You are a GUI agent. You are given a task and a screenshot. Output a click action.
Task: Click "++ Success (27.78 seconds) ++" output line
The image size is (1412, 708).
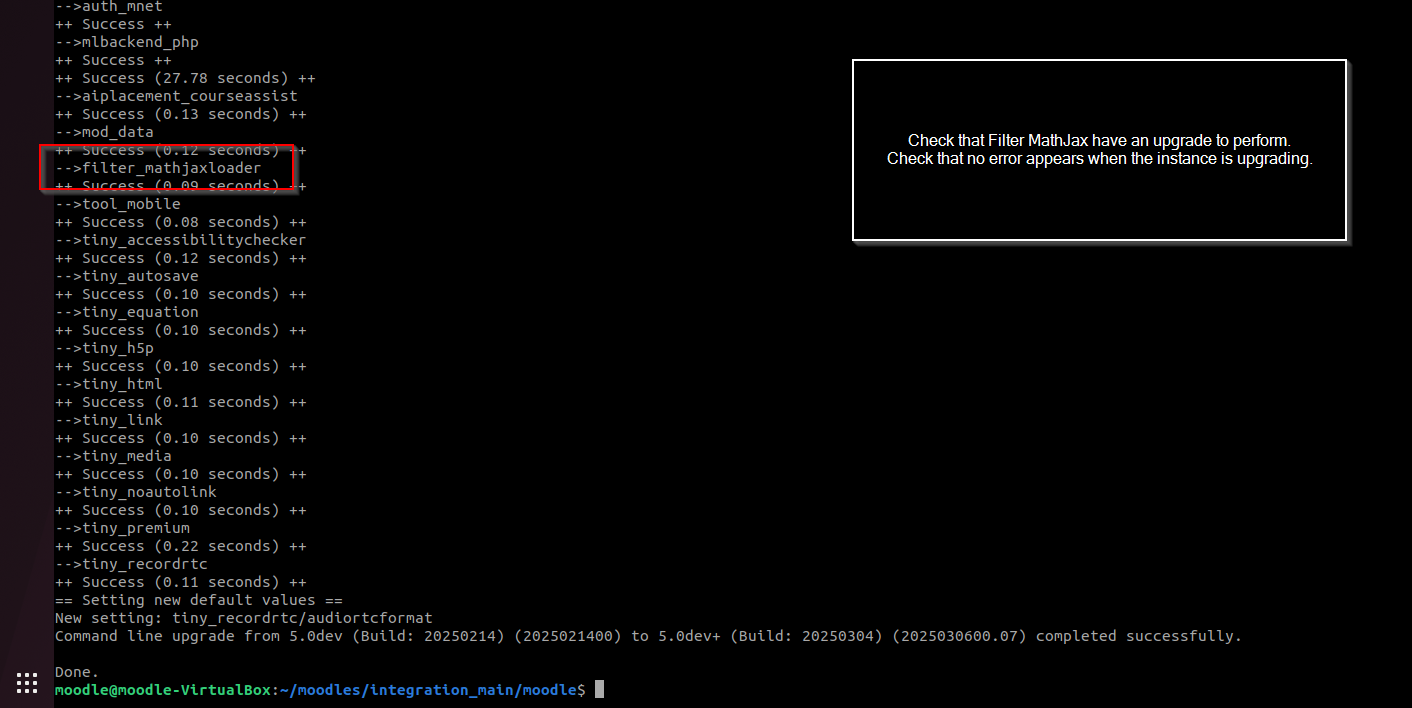(x=185, y=78)
